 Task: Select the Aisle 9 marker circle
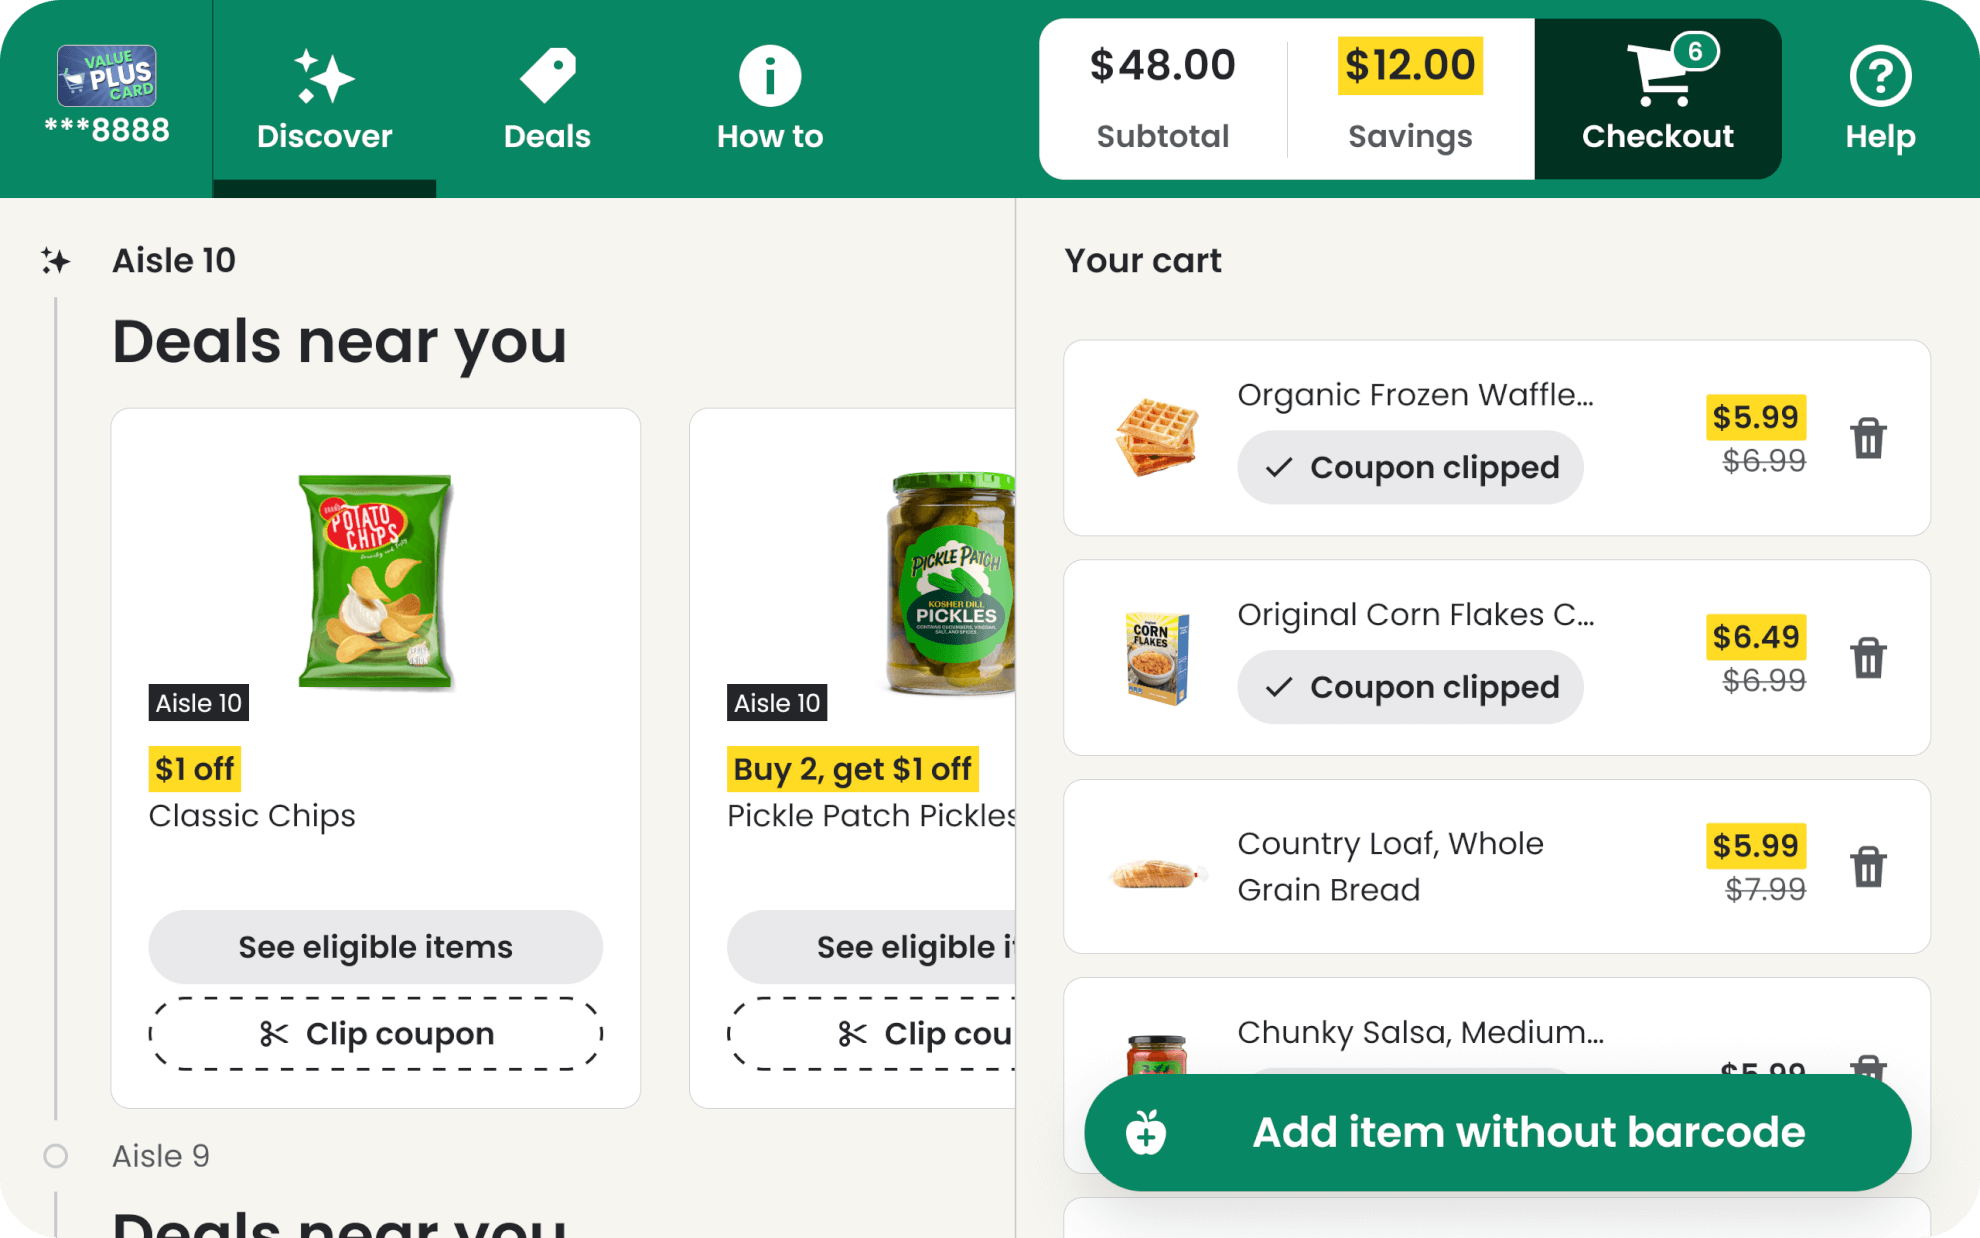point(56,1156)
